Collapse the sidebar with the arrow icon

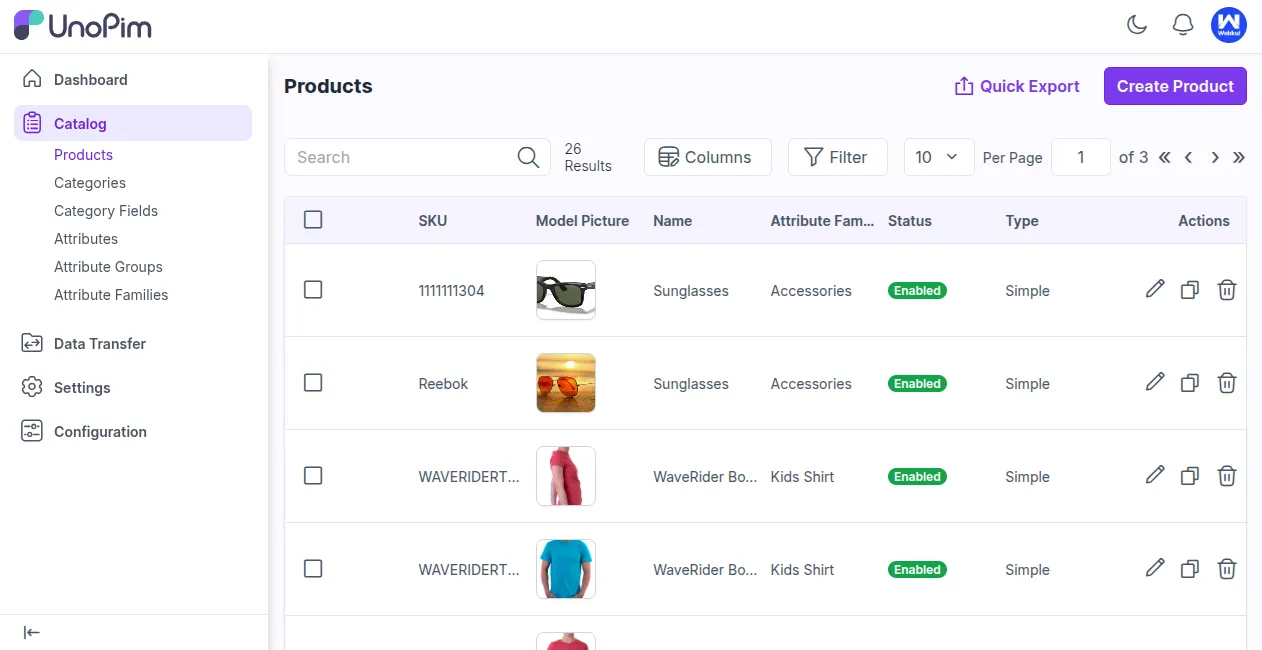tap(31, 632)
